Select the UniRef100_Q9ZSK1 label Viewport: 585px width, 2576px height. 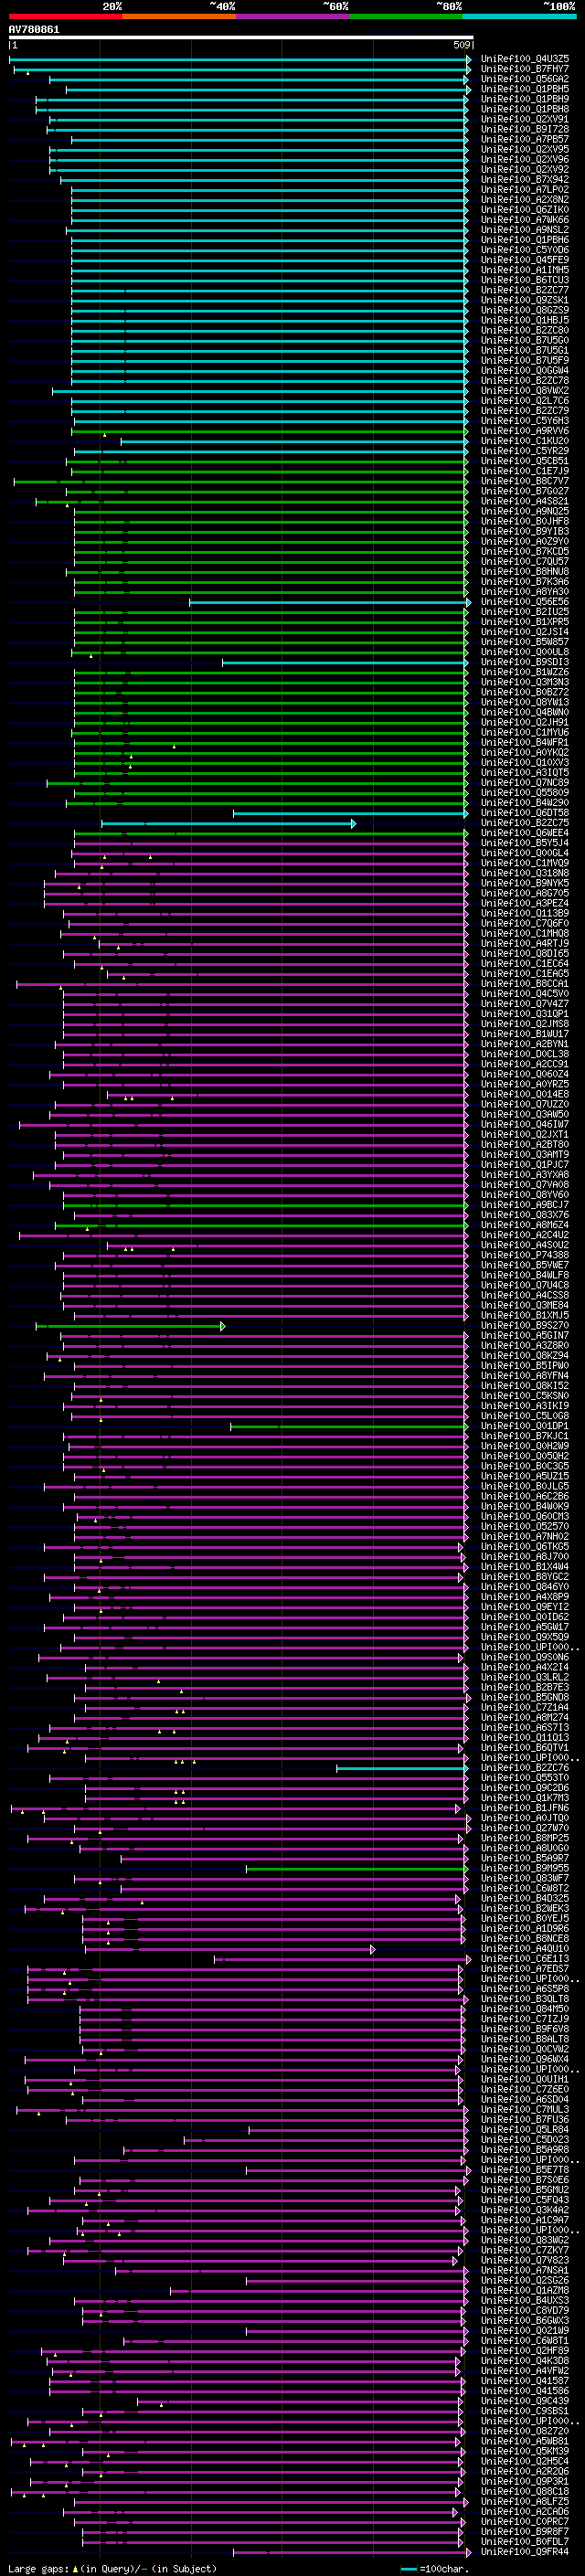[x=525, y=300]
